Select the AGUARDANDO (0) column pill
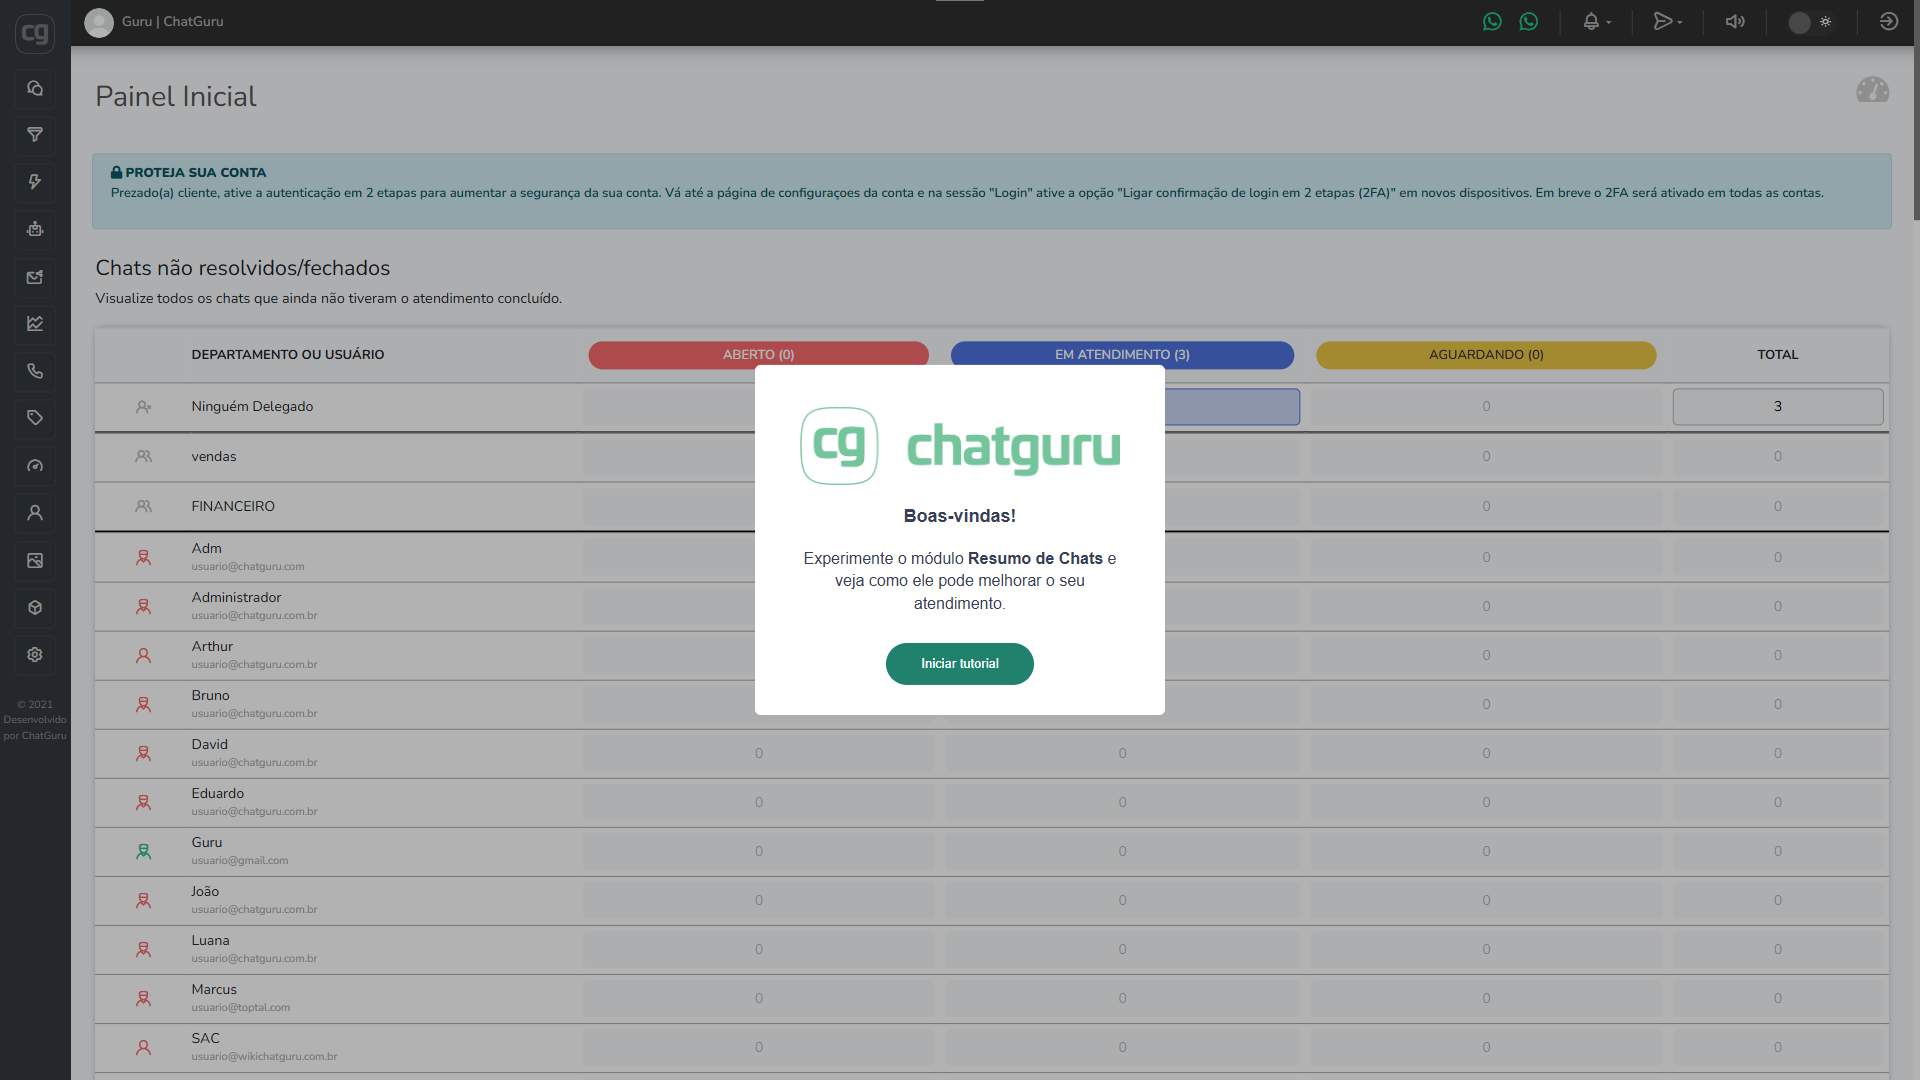The width and height of the screenshot is (1920, 1080). tap(1486, 355)
